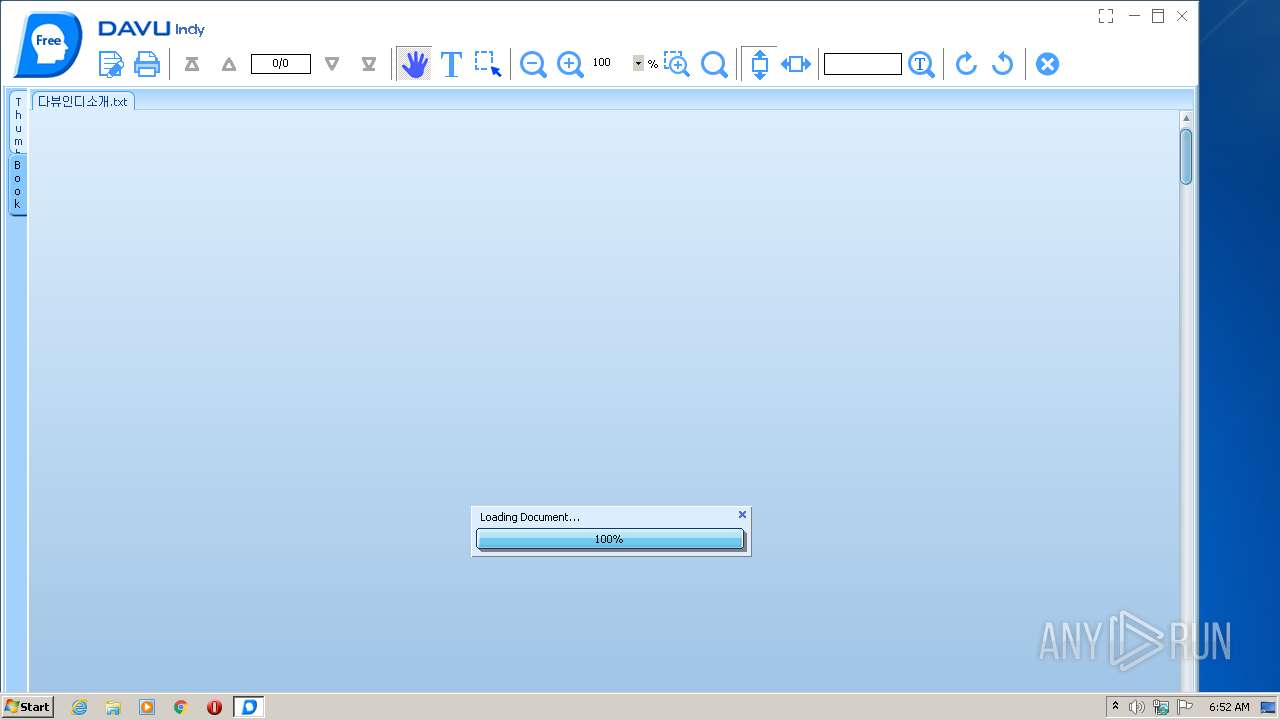The width and height of the screenshot is (1280, 720).
Task: Rotate document counterclockwise
Action: coord(1002,64)
